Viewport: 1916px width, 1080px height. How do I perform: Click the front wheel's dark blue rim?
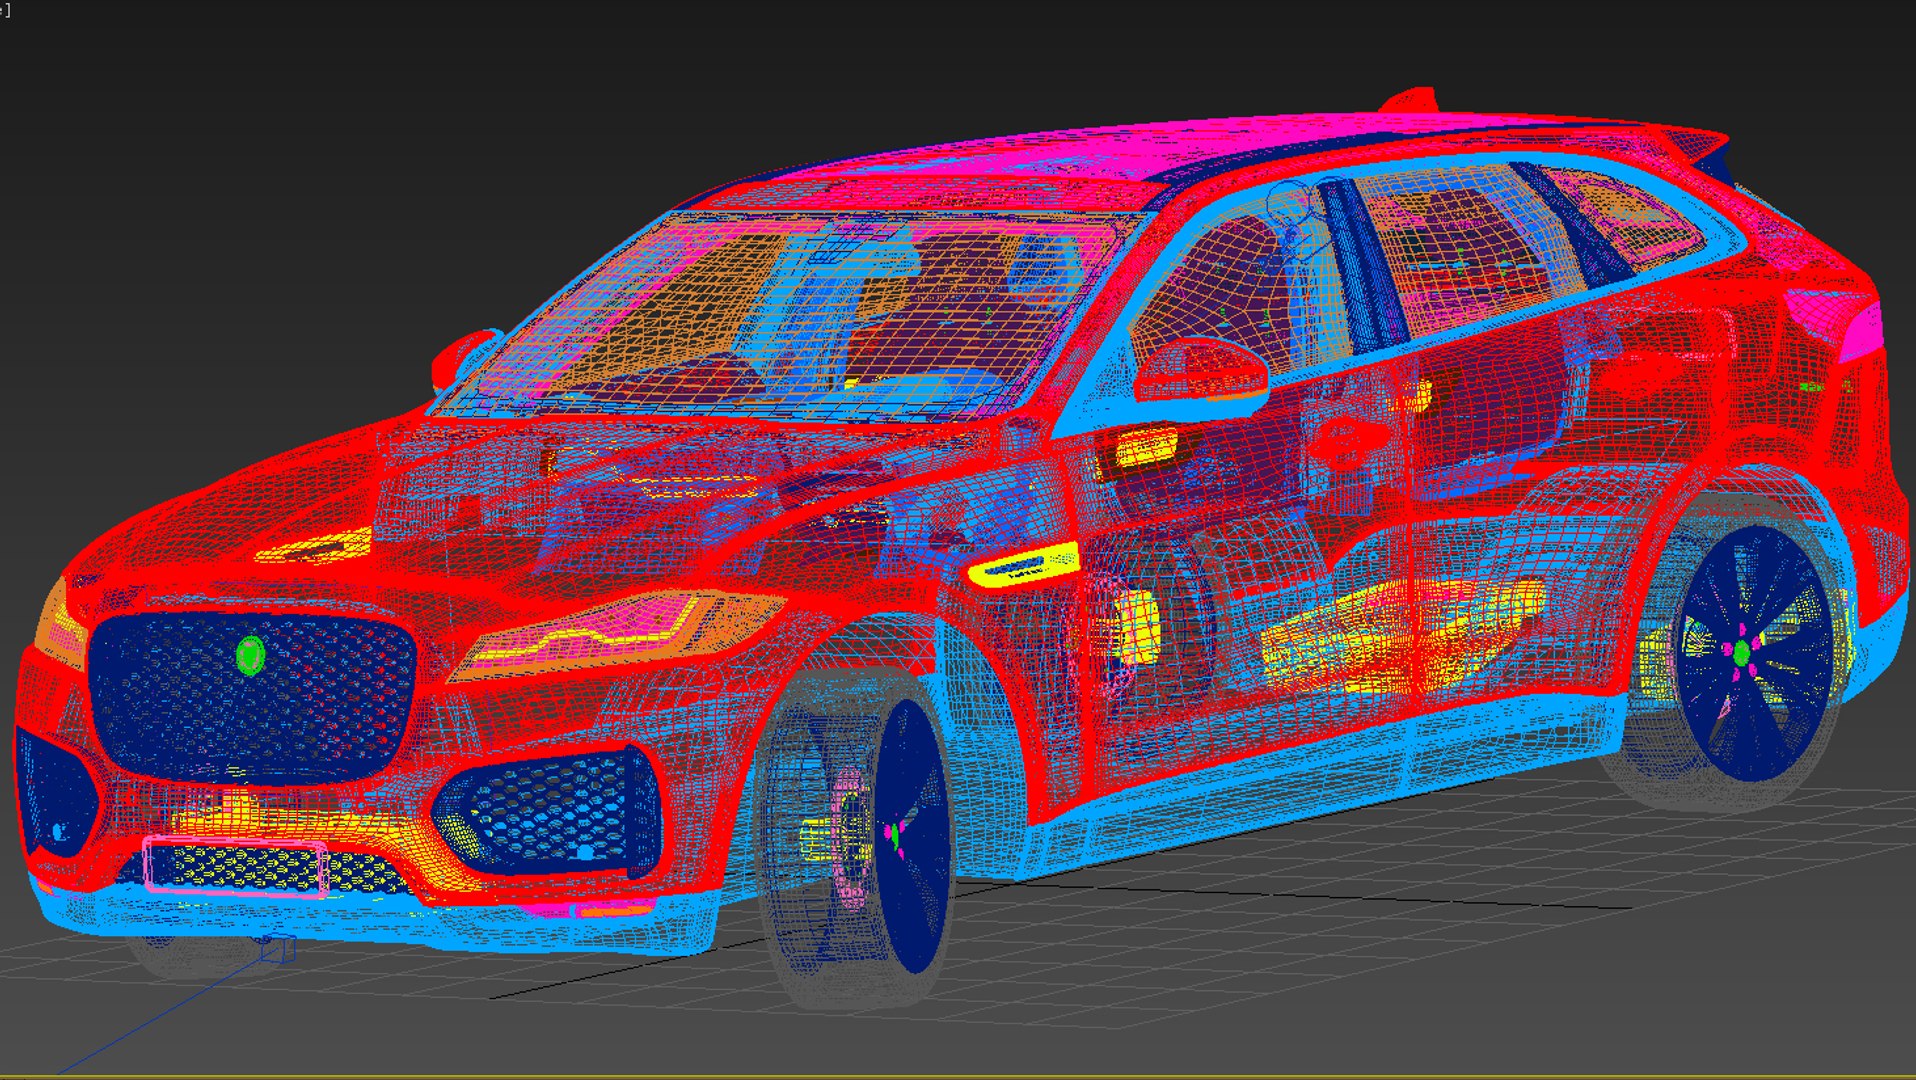(912, 836)
